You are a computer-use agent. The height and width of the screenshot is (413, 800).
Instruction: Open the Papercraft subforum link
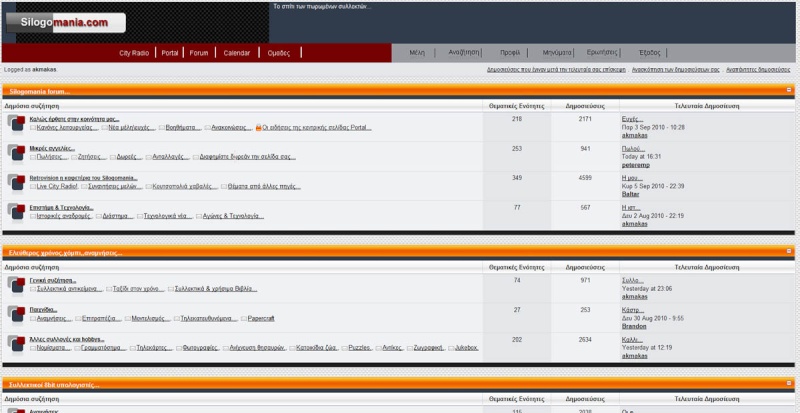(x=261, y=317)
